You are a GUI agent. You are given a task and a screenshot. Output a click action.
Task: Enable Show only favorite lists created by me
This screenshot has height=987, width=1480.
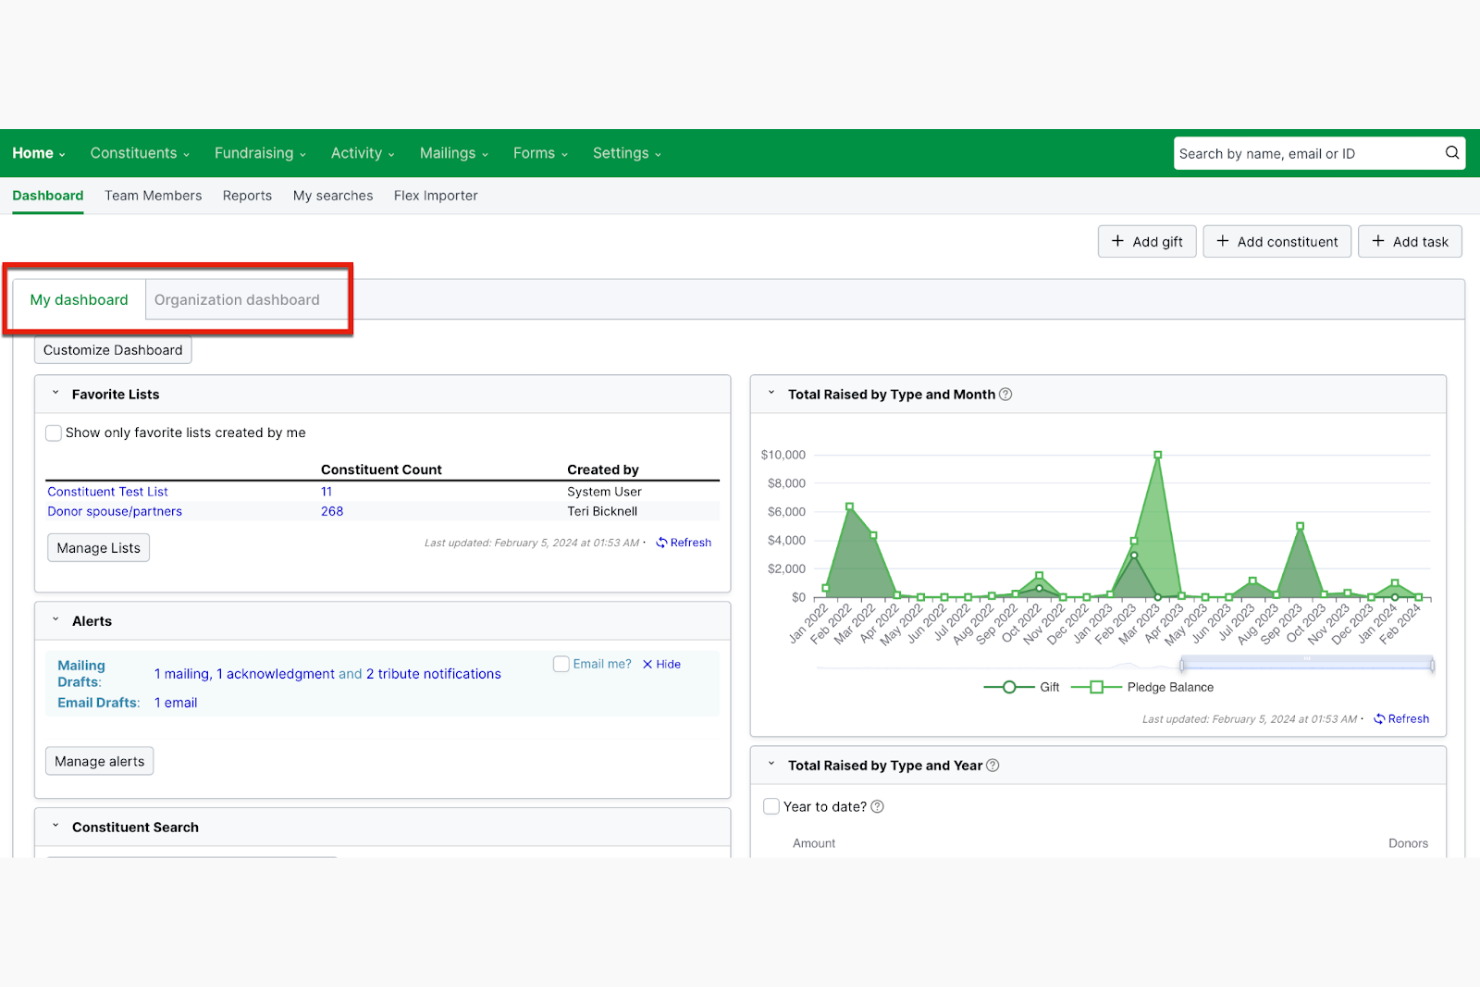click(54, 433)
